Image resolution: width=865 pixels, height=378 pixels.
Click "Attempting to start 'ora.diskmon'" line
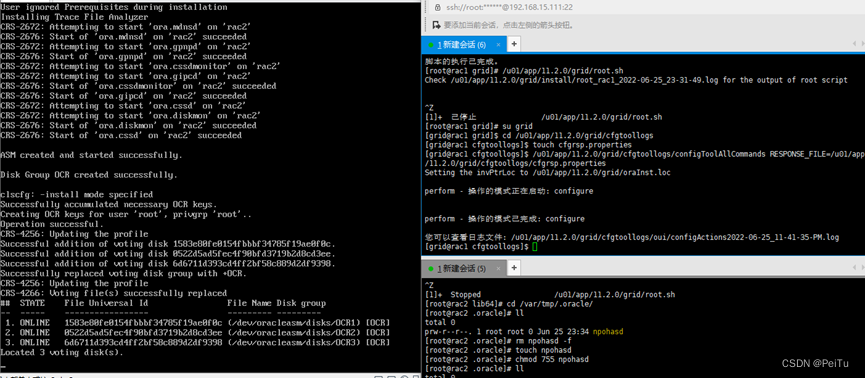pos(131,116)
